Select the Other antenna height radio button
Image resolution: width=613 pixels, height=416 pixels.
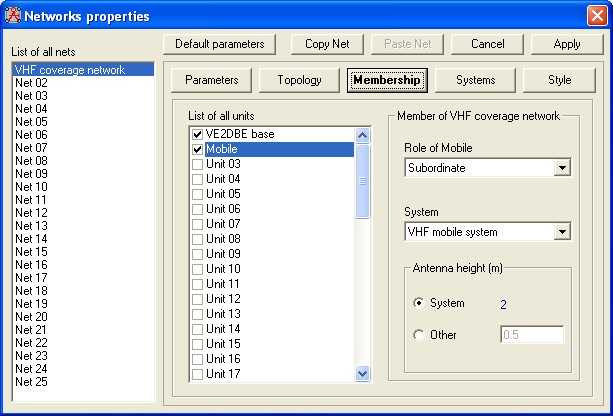click(x=418, y=335)
